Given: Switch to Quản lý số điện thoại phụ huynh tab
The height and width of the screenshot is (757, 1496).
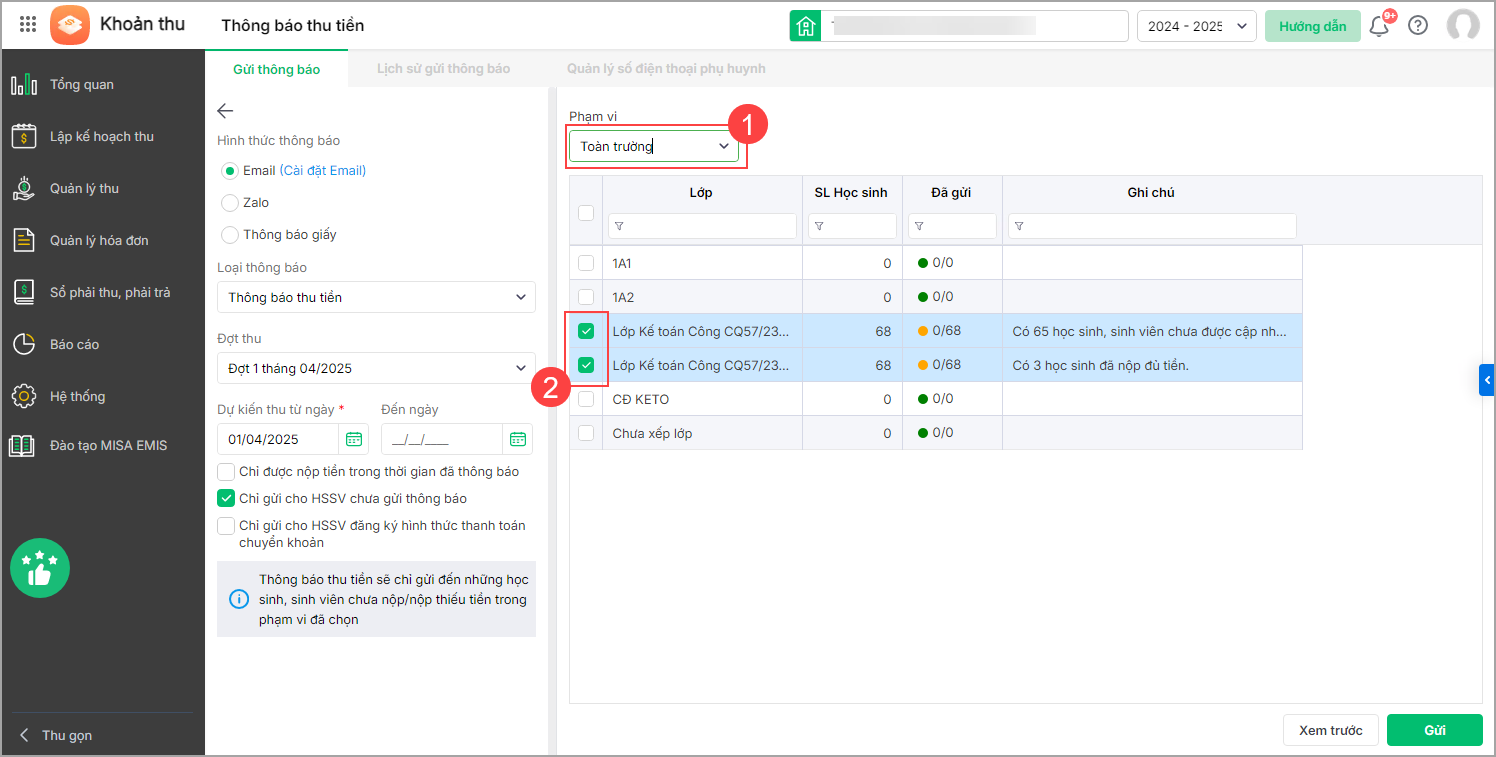Looking at the screenshot, I should [666, 69].
